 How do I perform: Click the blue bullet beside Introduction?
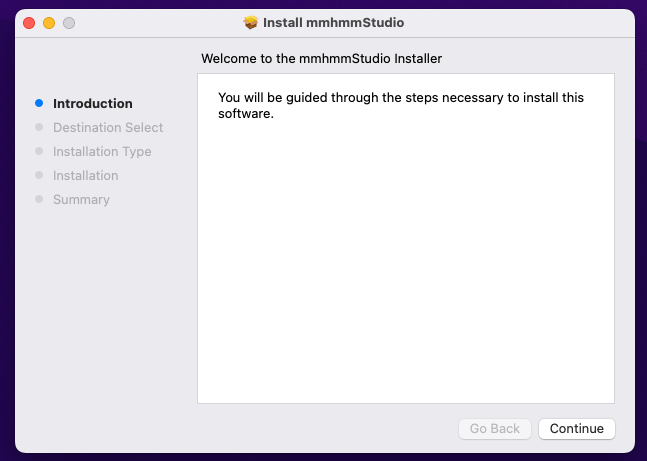point(39,103)
